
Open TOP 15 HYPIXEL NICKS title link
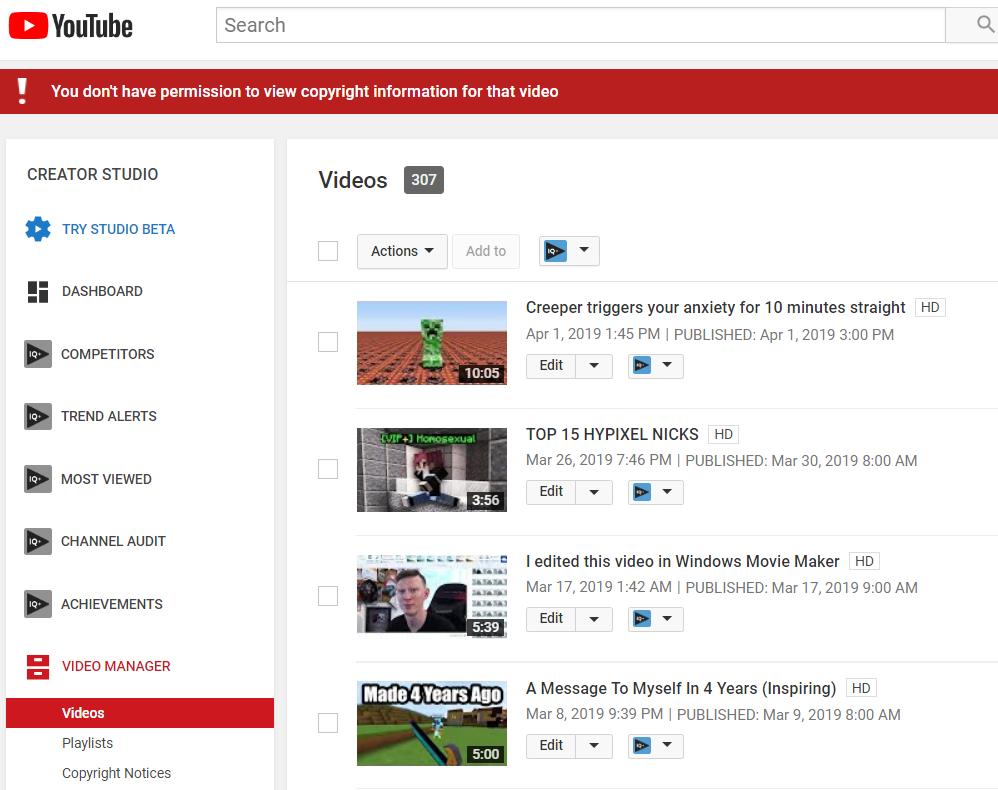[x=612, y=434]
